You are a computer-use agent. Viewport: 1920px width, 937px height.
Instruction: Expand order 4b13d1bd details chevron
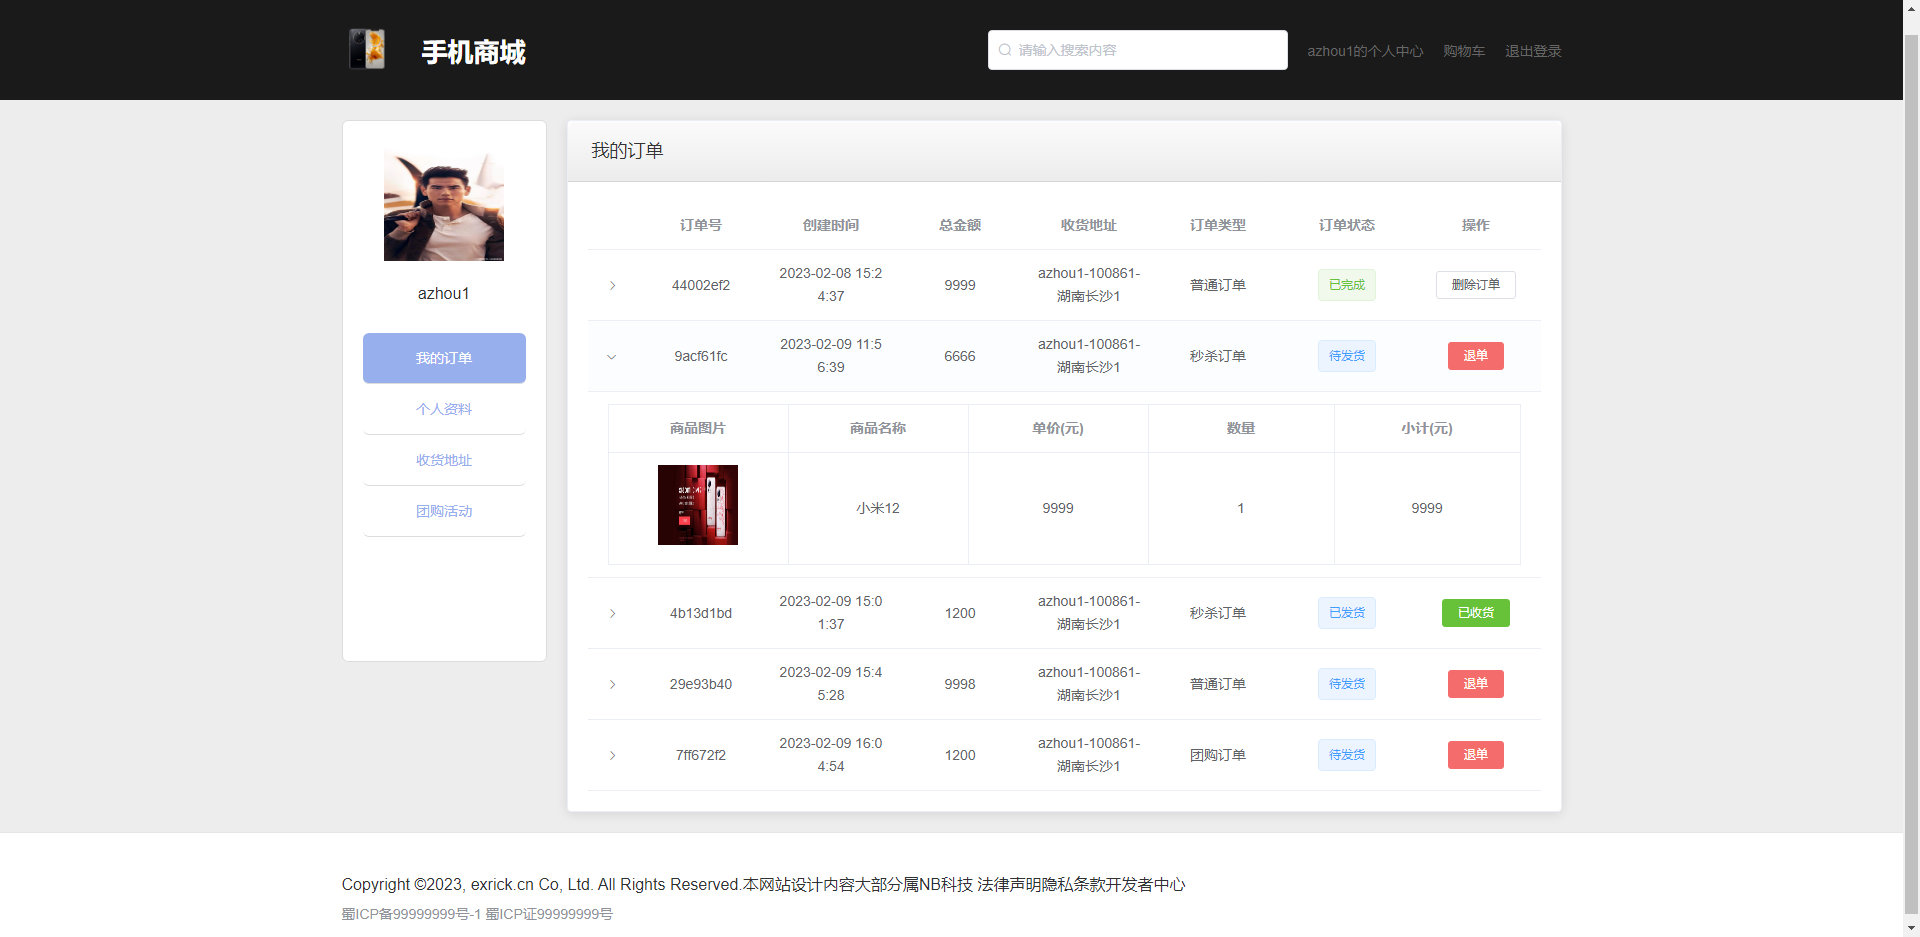pos(612,613)
